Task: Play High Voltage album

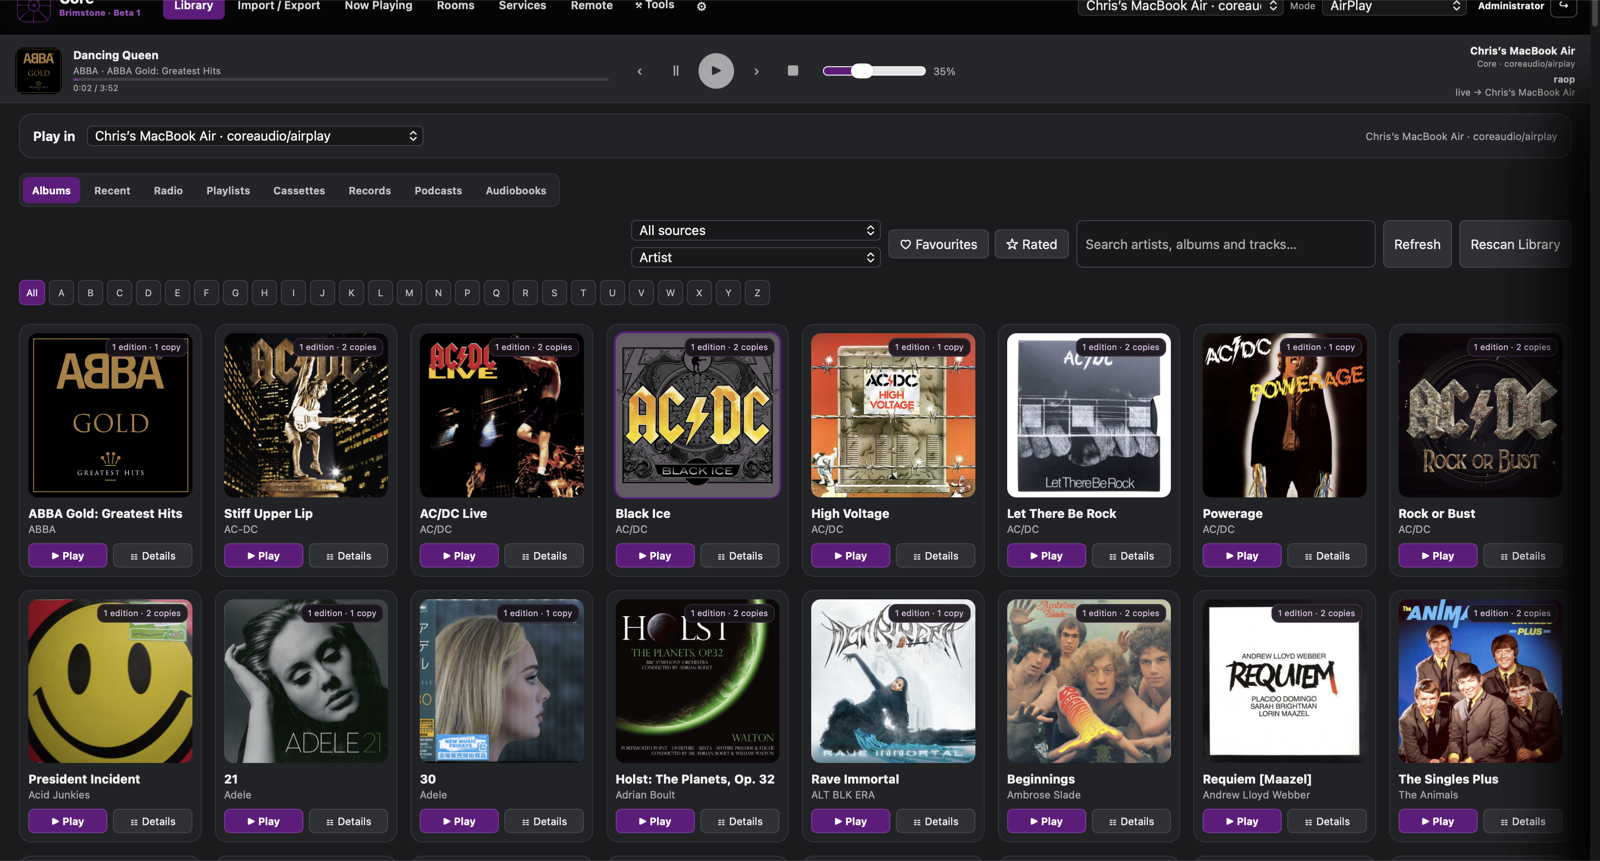Action: [850, 556]
